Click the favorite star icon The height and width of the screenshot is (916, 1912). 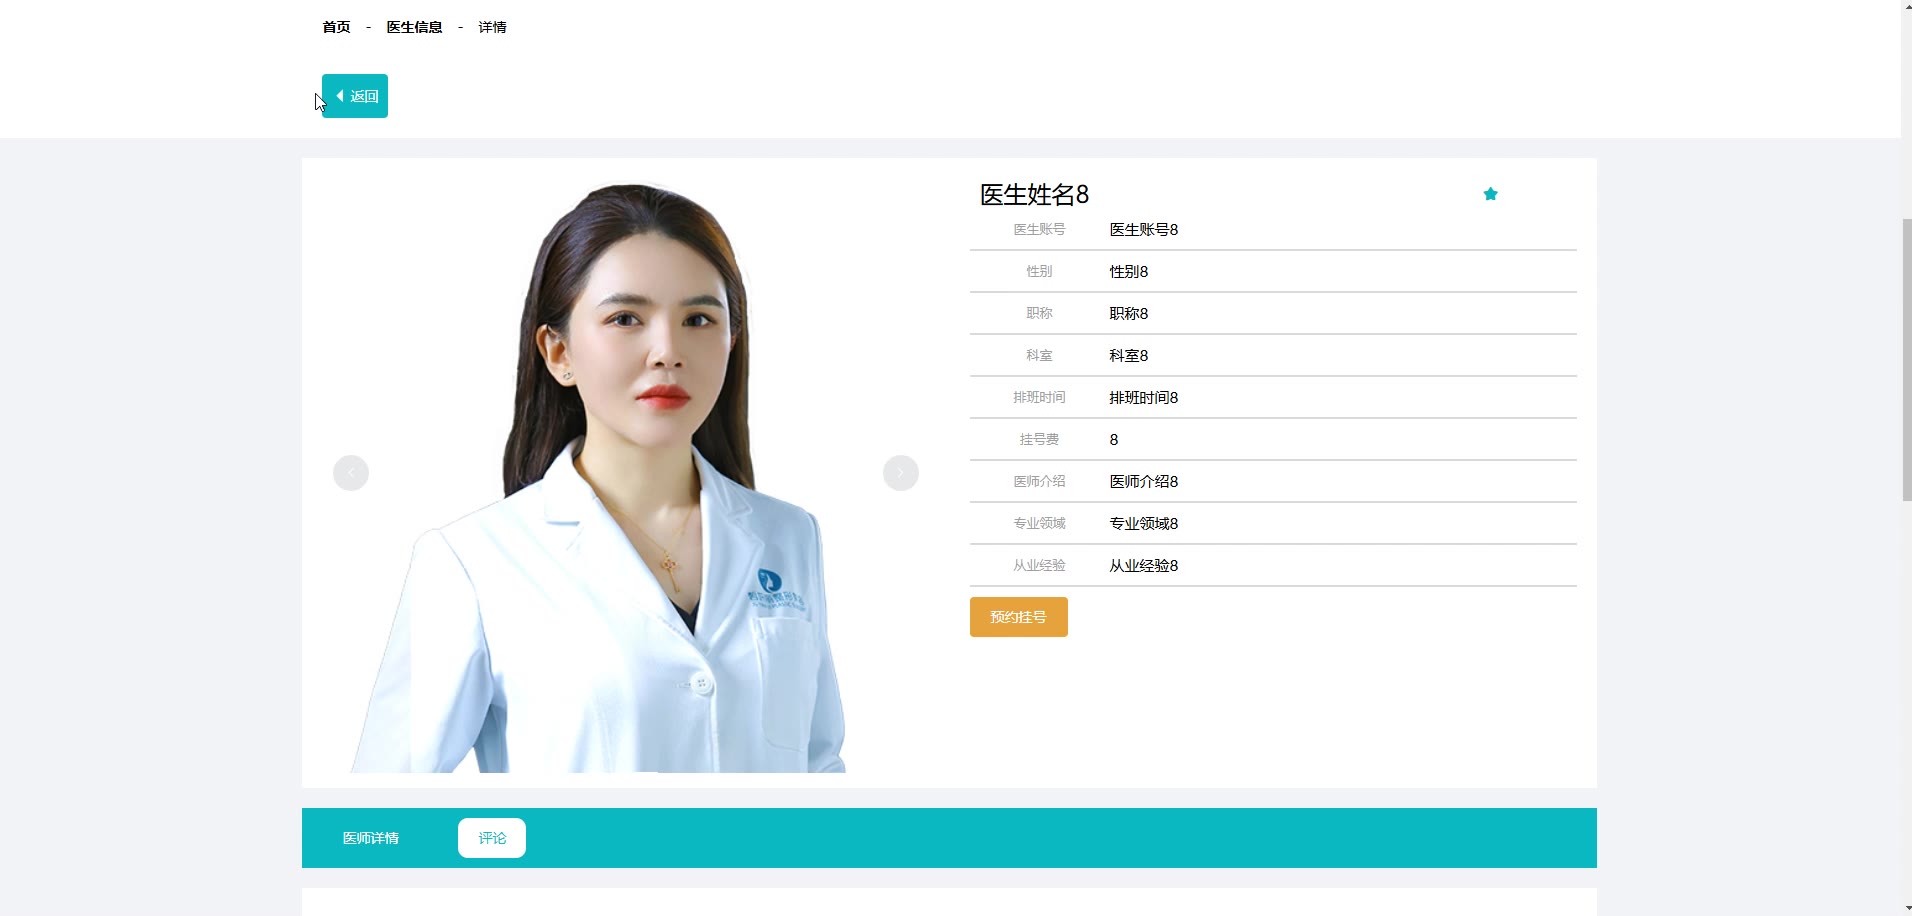pos(1490,194)
